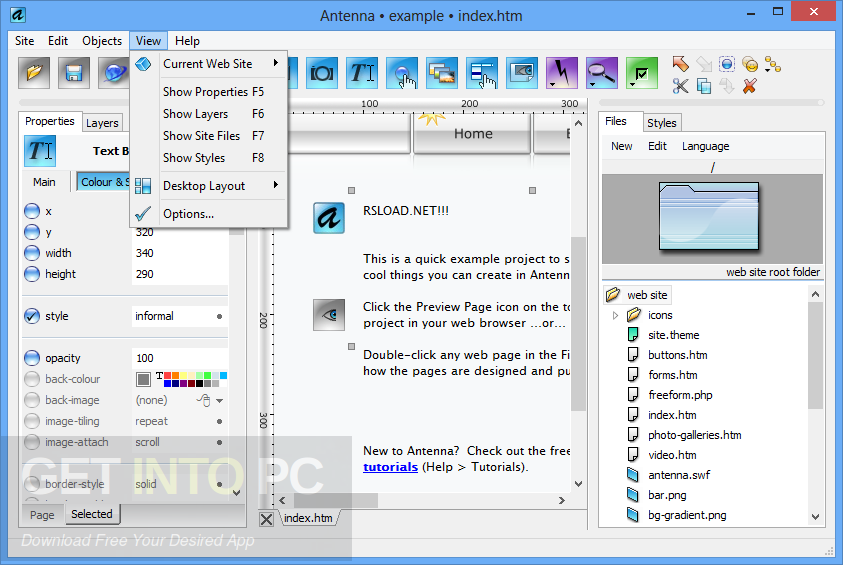Click the web site root folder thumbnail
The width and height of the screenshot is (843, 565).
(x=709, y=217)
